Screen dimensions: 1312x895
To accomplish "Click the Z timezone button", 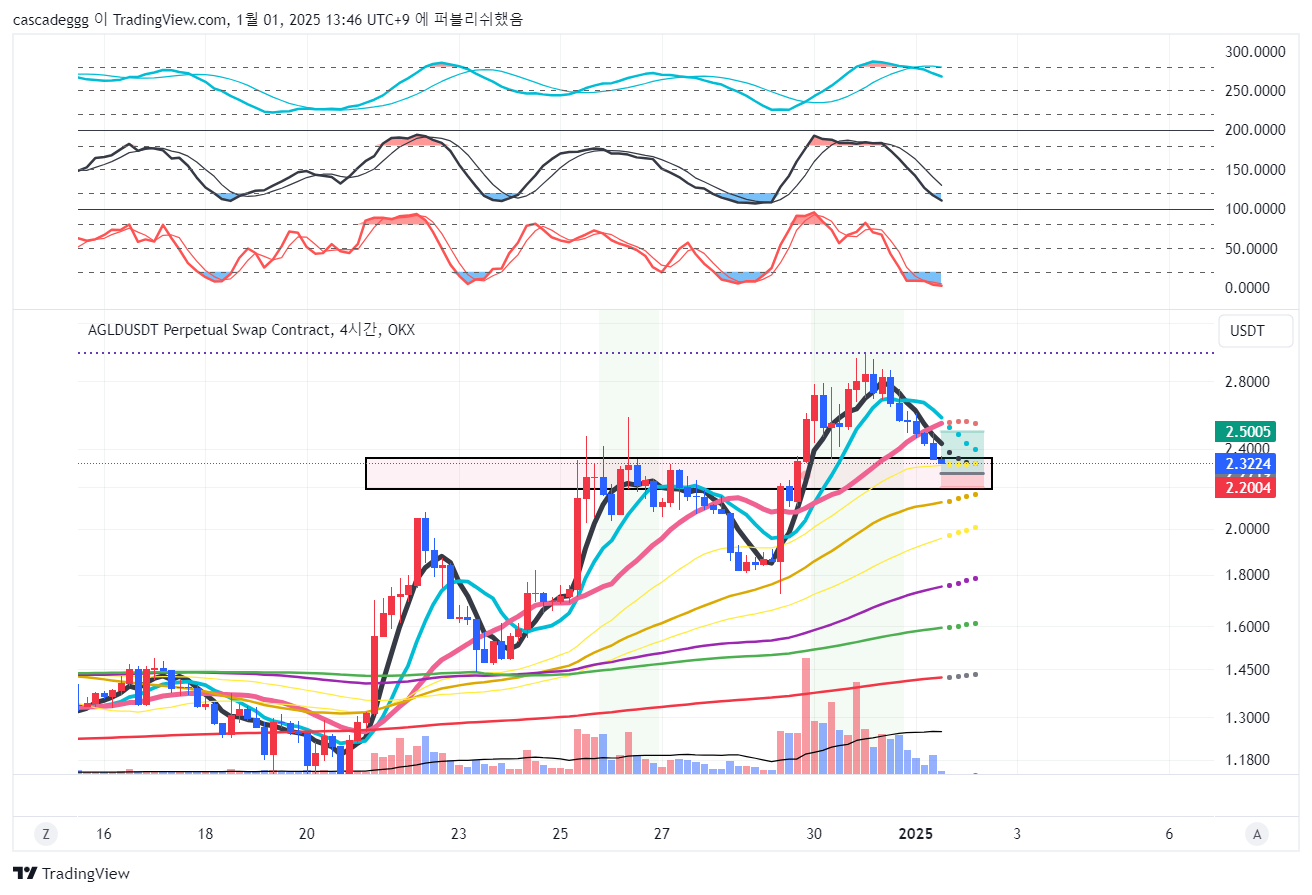I will 45,834.
